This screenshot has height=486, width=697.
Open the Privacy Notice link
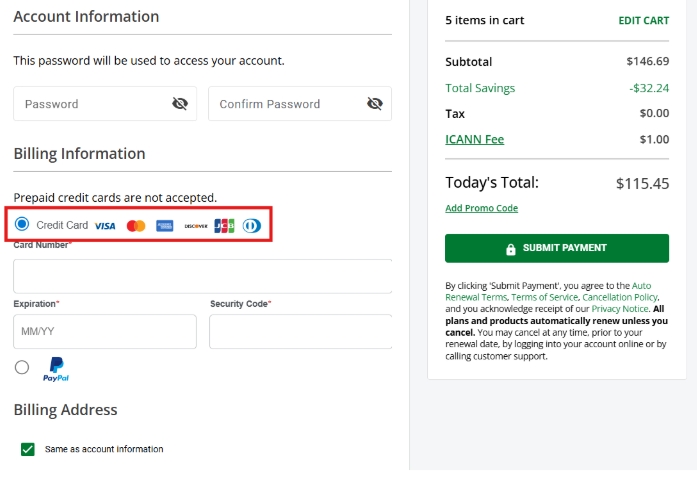[620, 309]
